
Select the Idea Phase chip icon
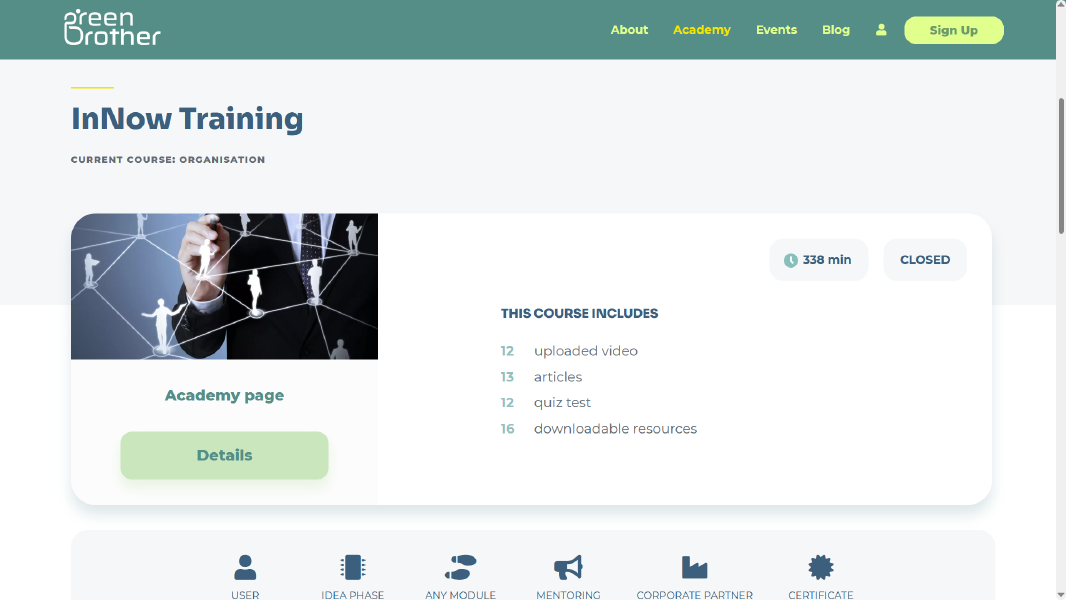353,567
